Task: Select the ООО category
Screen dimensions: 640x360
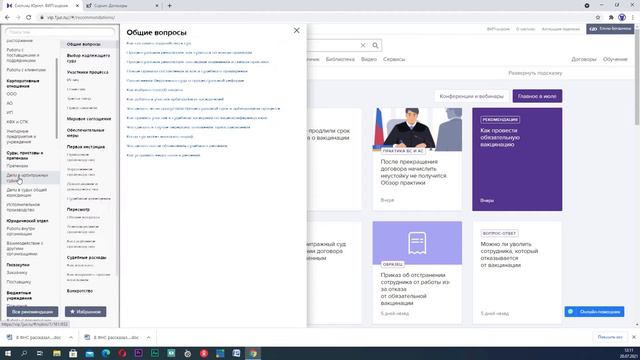Action: tap(11, 94)
